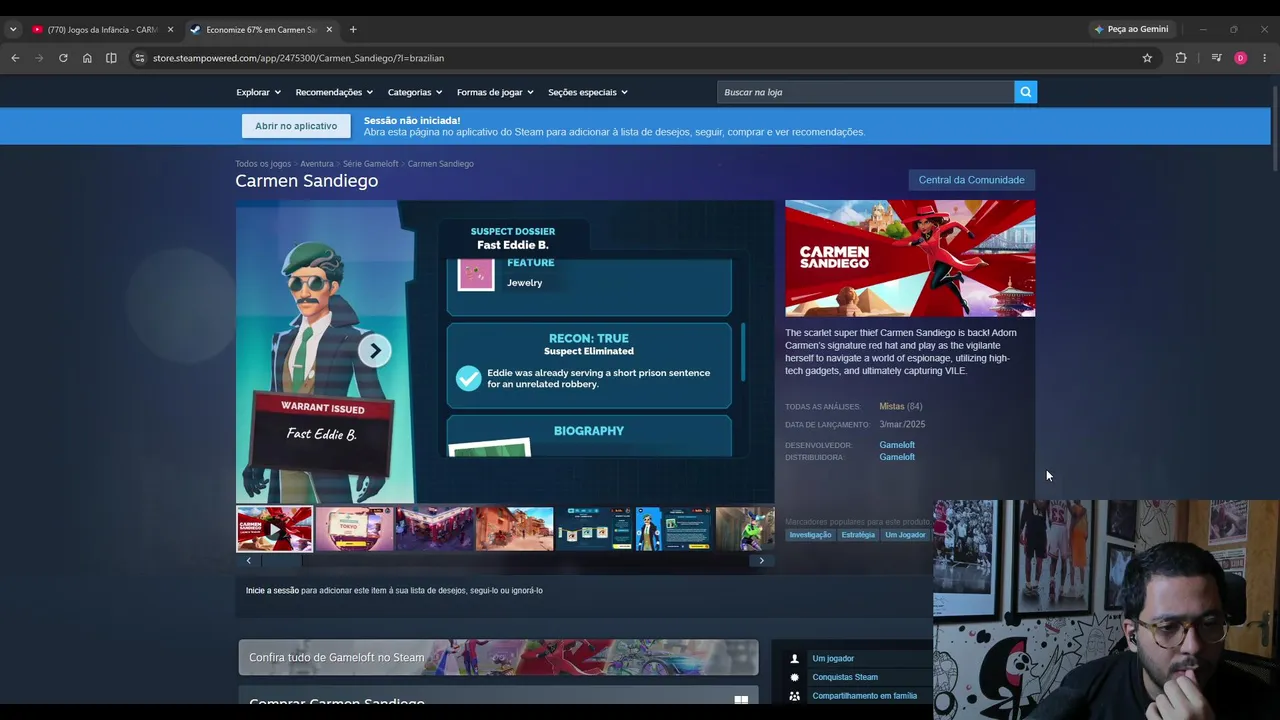This screenshot has height=720, width=1280.
Task: Click in the Buscar na loja search field
Action: tap(866, 92)
